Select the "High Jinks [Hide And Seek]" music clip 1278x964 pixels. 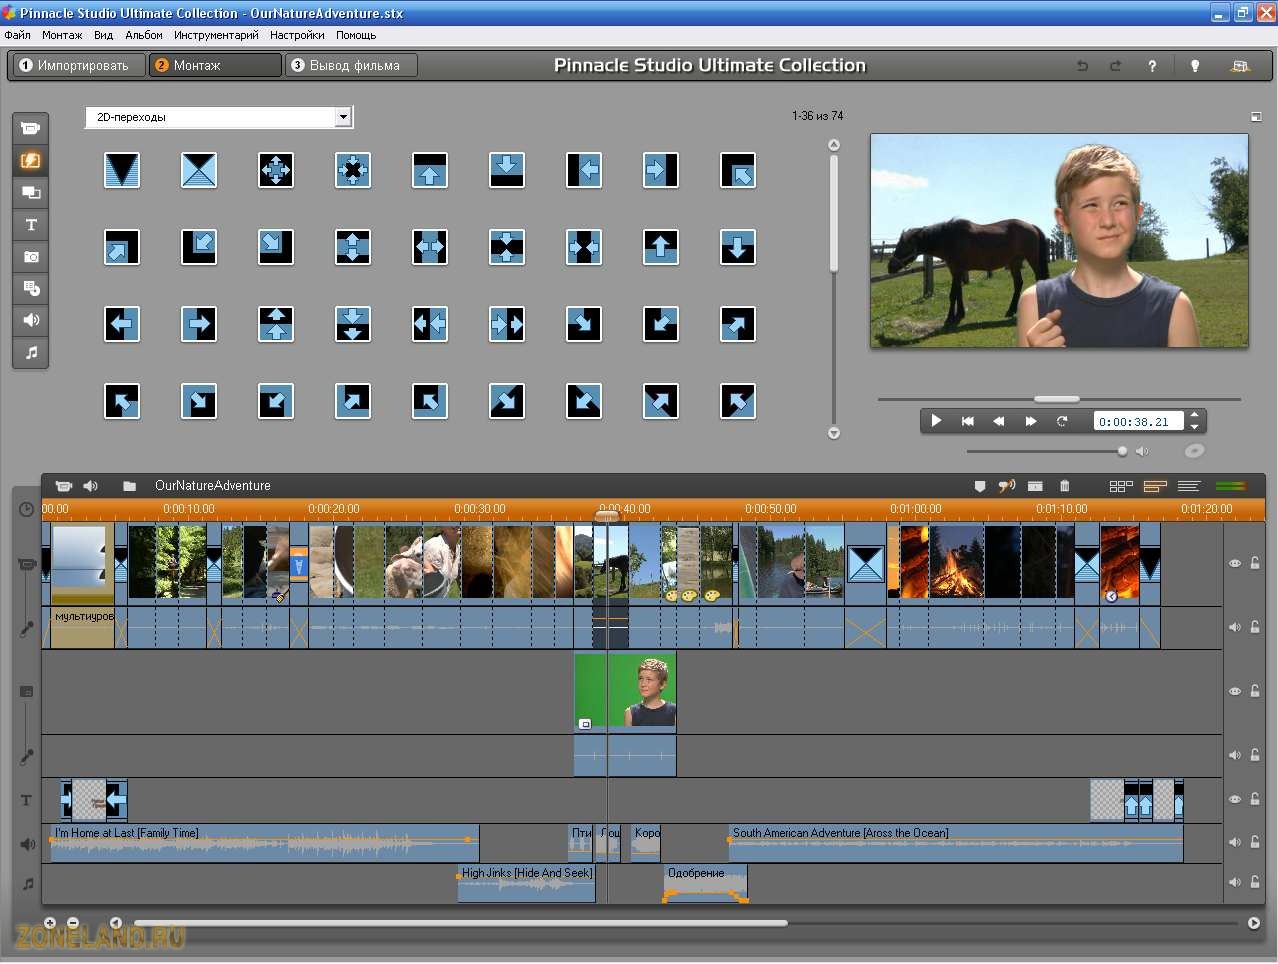point(526,883)
